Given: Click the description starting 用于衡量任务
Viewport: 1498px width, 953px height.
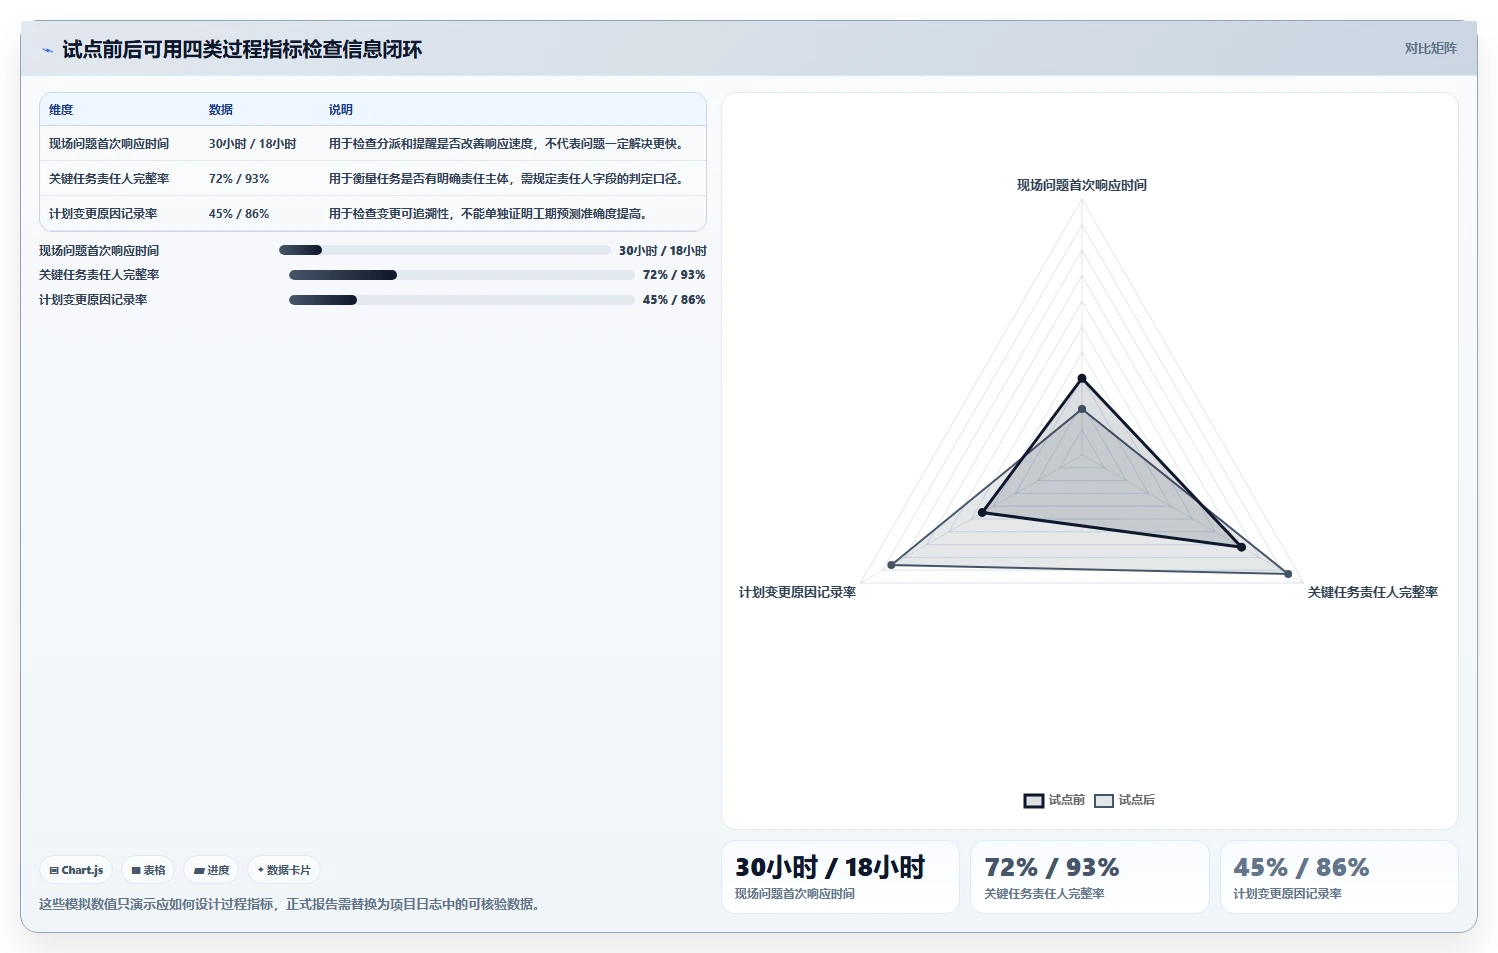Looking at the screenshot, I should click(509, 179).
